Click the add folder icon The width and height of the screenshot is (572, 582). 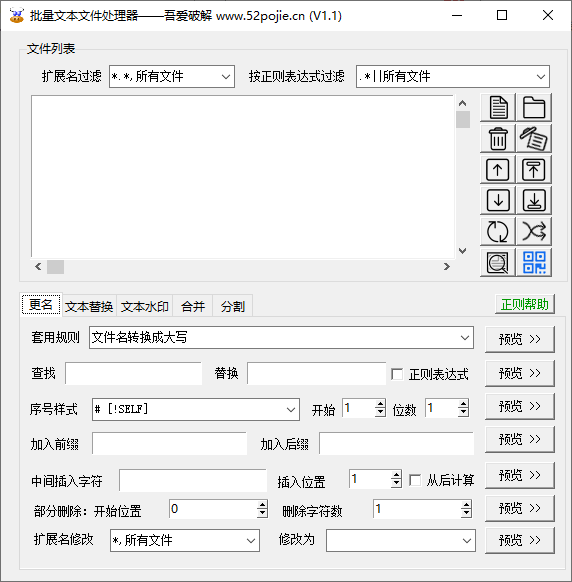point(534,107)
